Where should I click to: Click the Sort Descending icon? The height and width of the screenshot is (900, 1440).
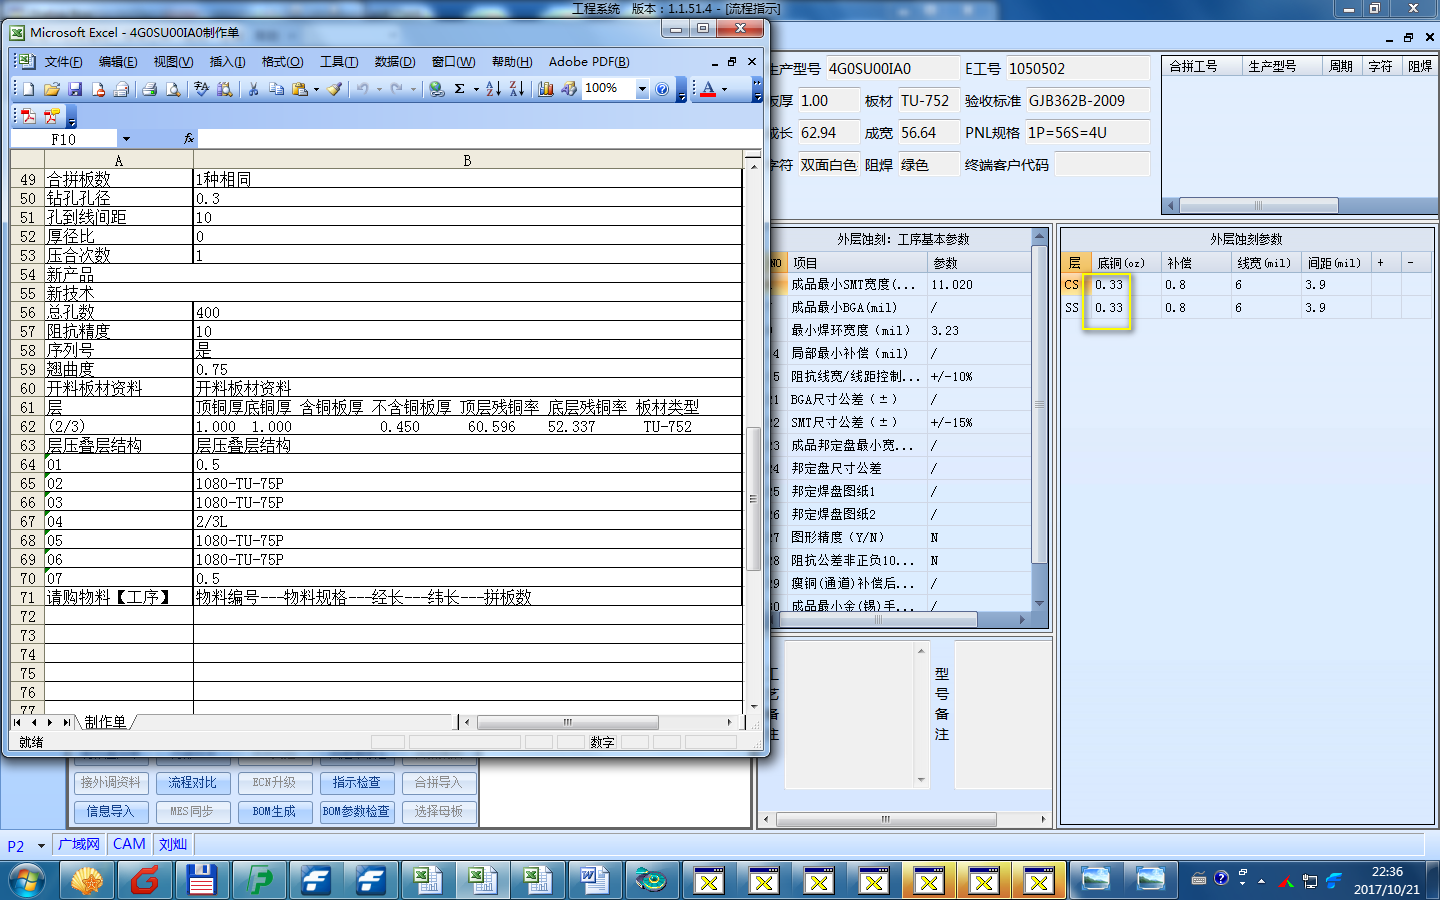[x=517, y=89]
